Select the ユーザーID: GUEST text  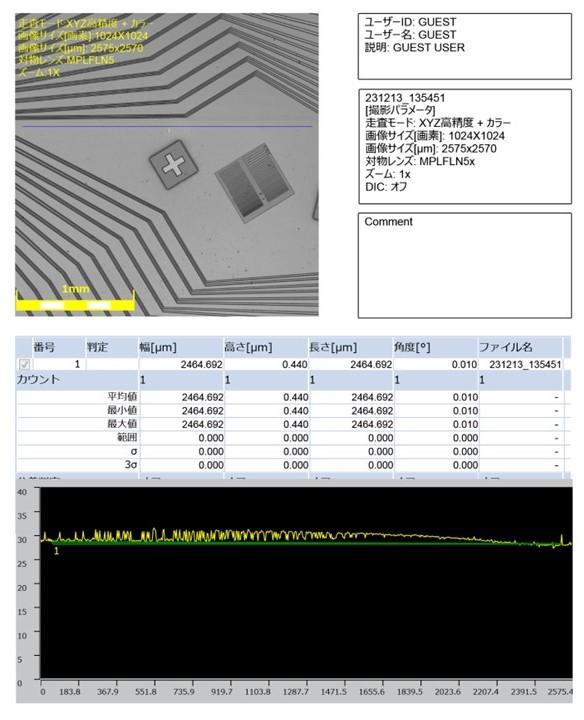coord(410,22)
